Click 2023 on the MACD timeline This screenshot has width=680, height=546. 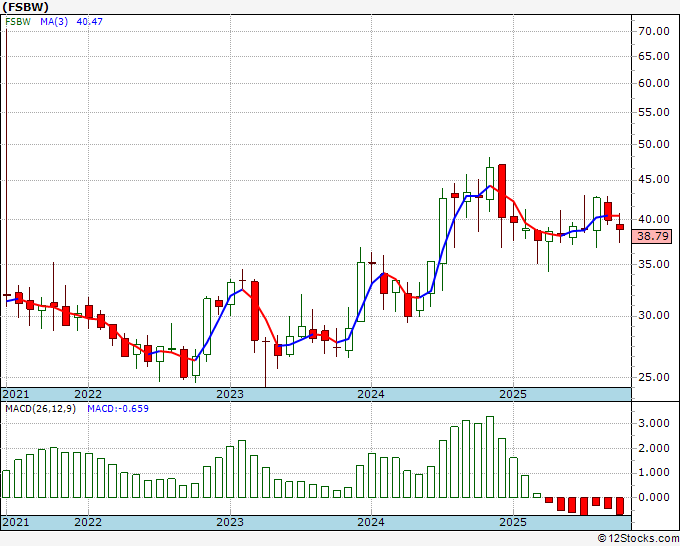[x=230, y=522]
